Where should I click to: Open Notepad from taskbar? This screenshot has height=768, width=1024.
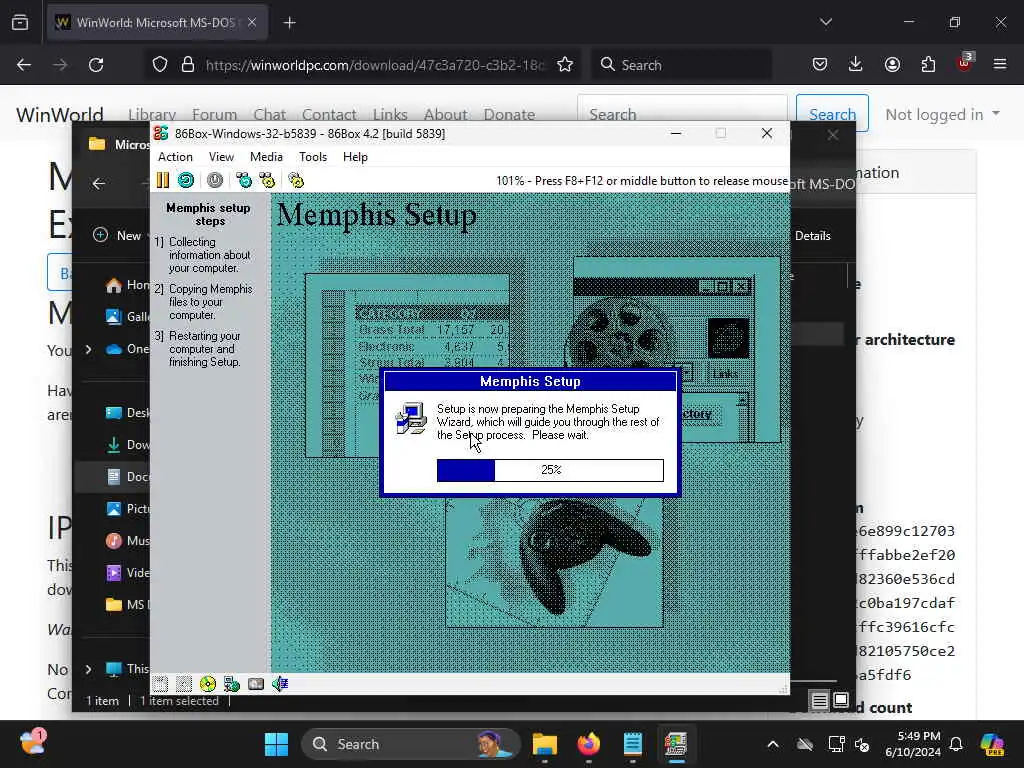pyautogui.click(x=632, y=744)
